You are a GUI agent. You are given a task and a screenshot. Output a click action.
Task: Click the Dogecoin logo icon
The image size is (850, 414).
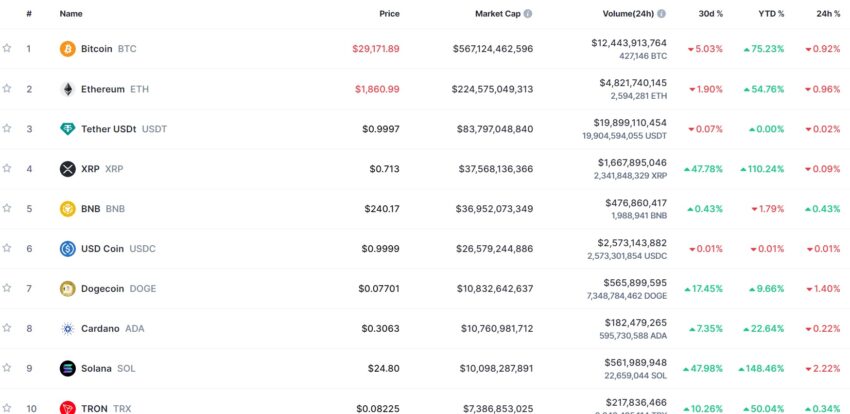[68, 289]
